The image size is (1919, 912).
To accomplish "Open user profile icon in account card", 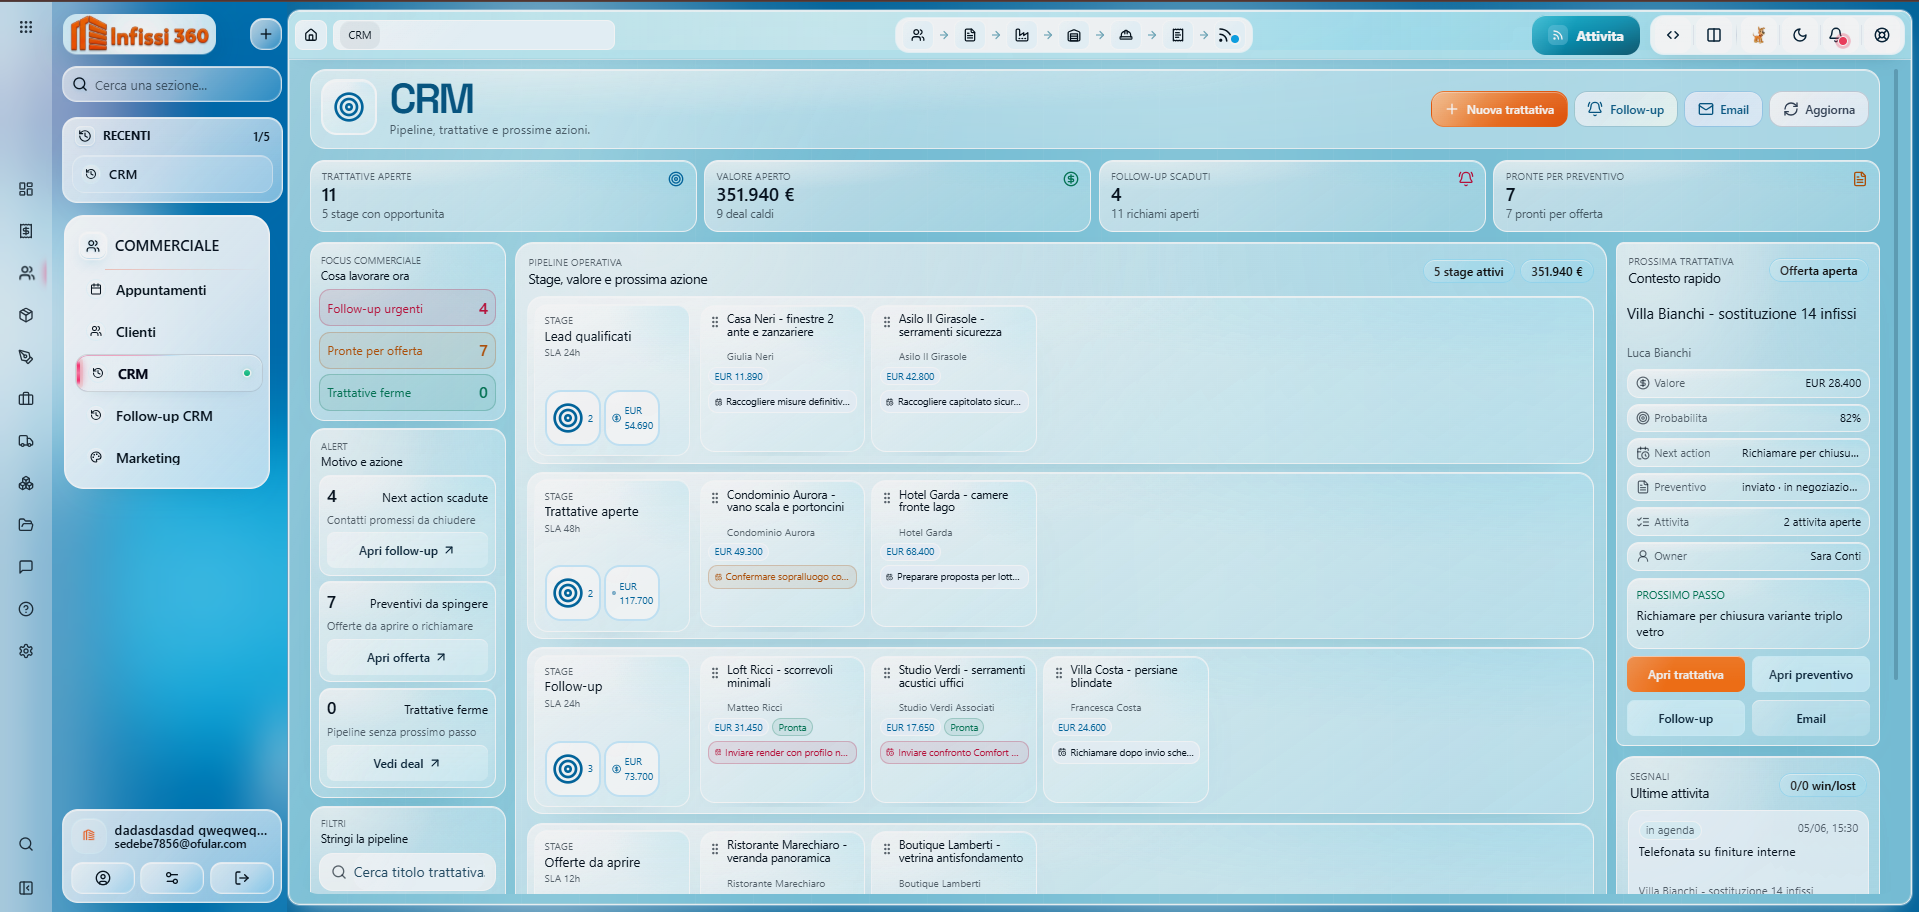I will [103, 878].
